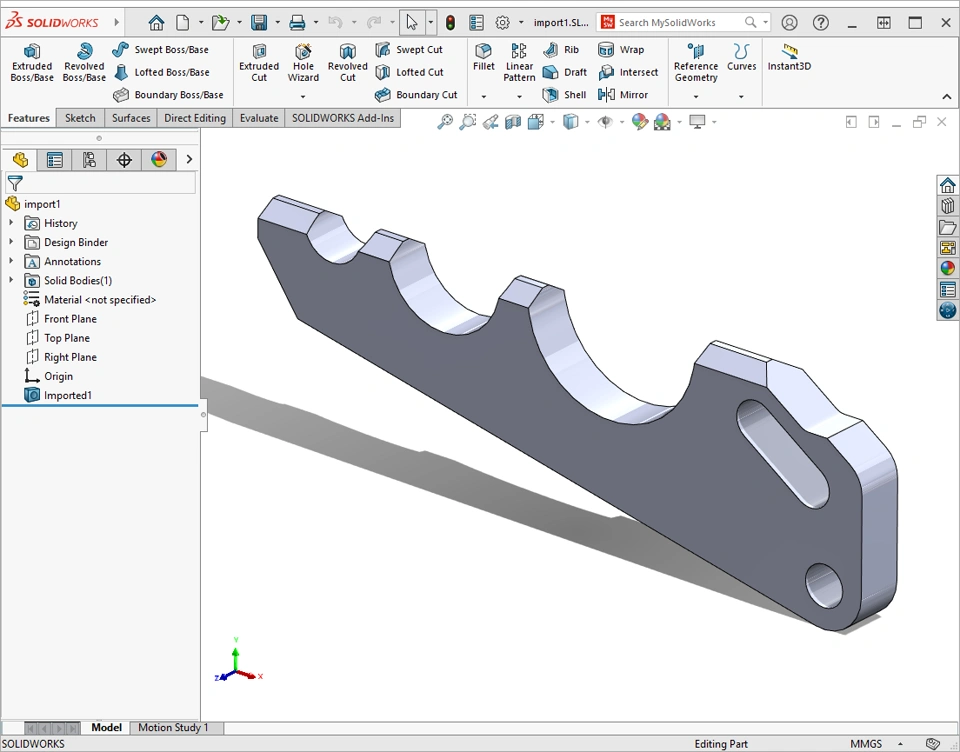
Task: Switch to the Sketch tab
Action: [80, 118]
